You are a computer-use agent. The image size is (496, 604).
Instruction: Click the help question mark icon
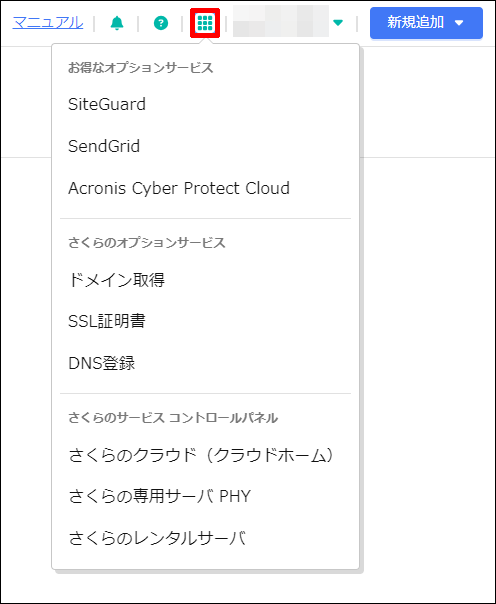coord(161,23)
